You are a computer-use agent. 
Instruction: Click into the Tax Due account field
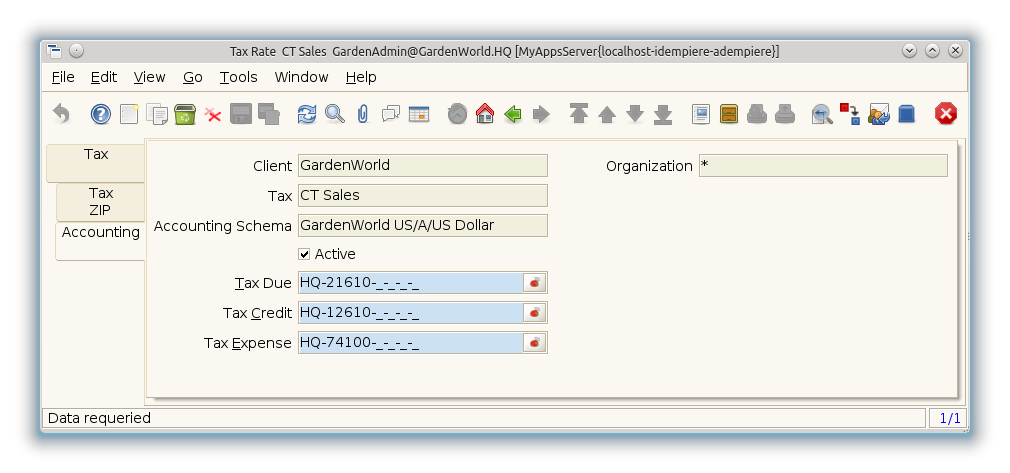point(410,283)
